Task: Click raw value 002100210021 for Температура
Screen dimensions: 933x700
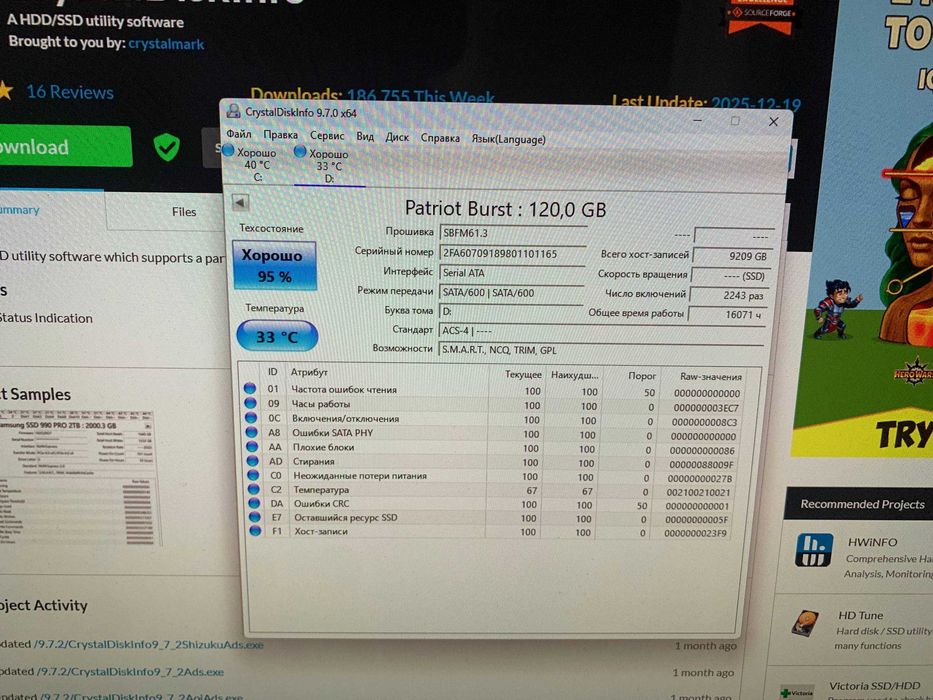Action: (698, 492)
